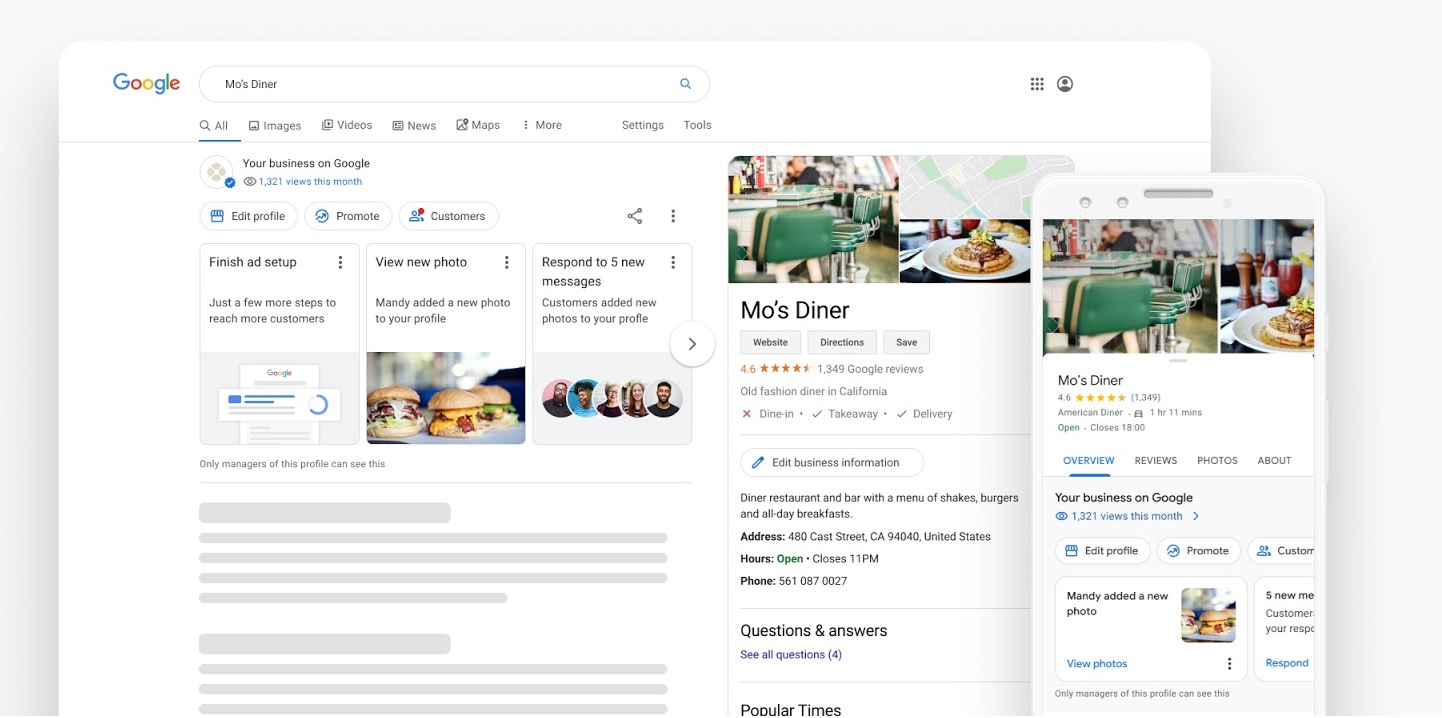Select the REVIEWS tab on the mobile profile

(1155, 460)
